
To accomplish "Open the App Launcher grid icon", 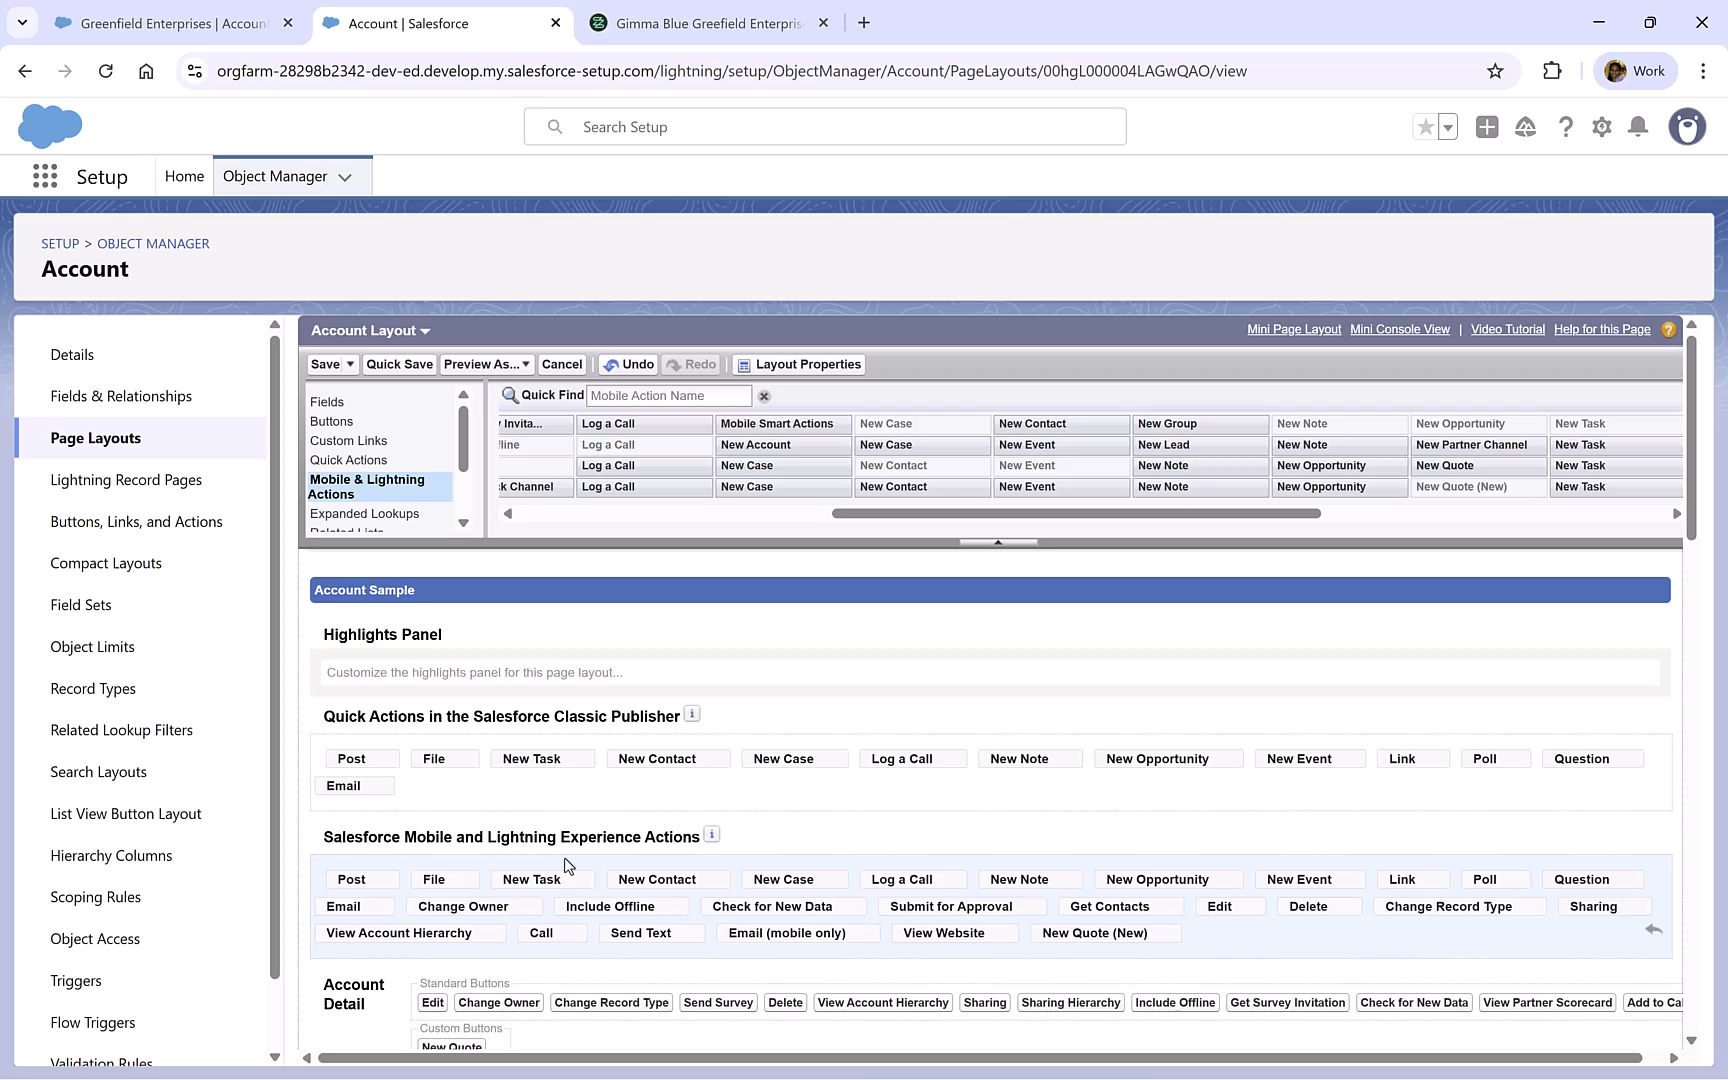I will 44,175.
